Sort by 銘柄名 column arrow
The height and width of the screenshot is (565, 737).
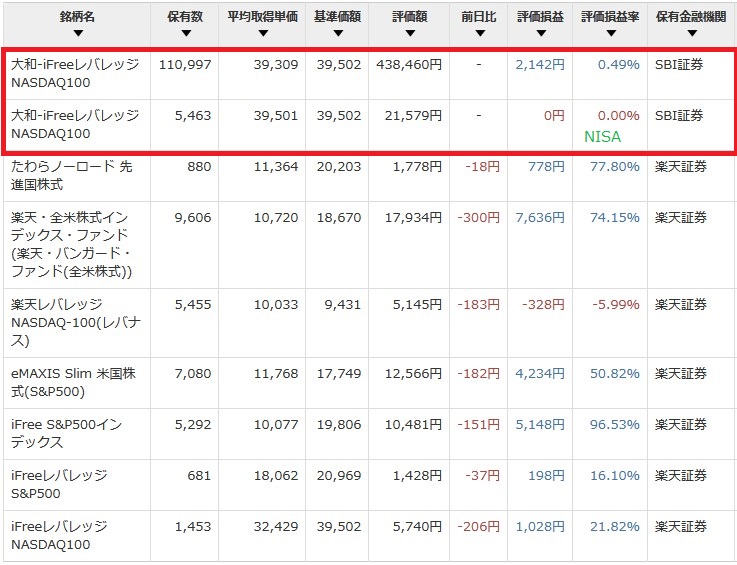pos(78,33)
